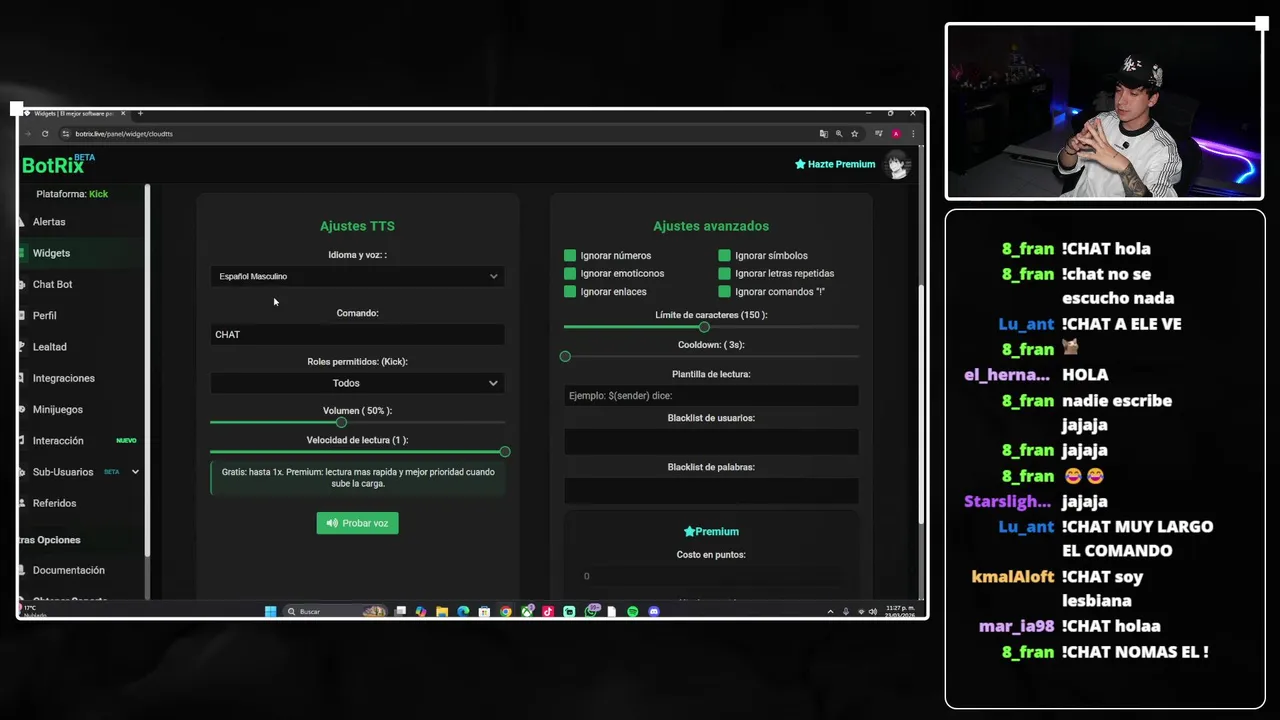
Task: Open the user profile avatar menu
Action: (x=897, y=165)
